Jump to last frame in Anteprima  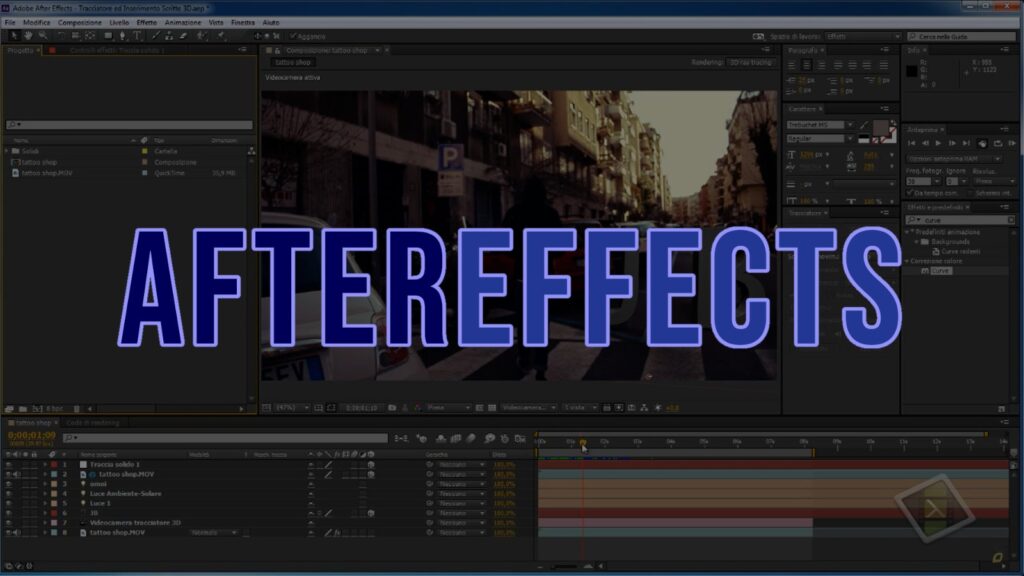[966, 143]
